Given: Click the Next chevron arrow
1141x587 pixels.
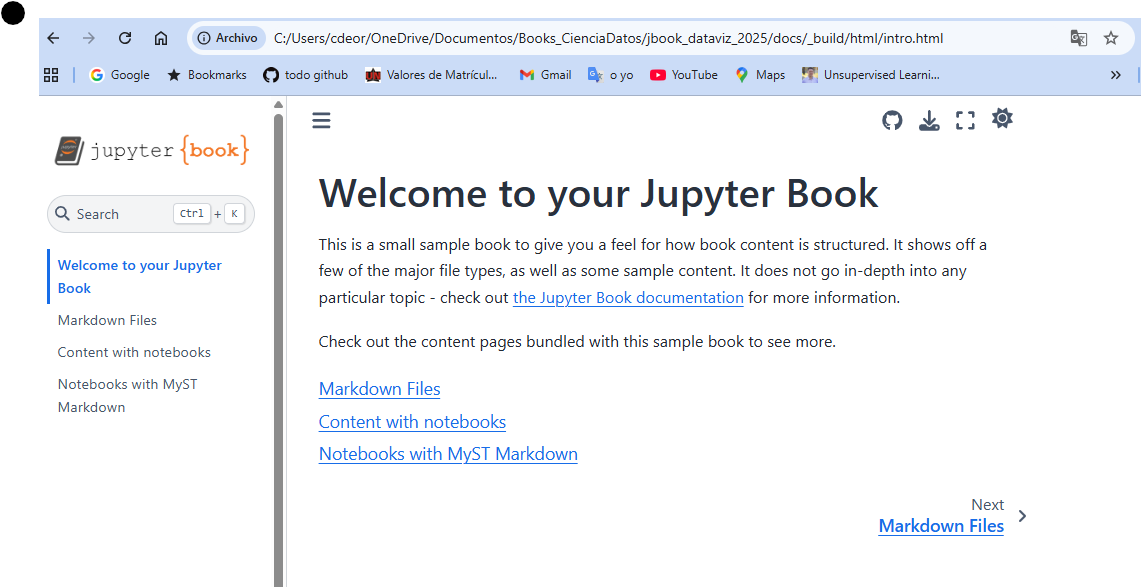Looking at the screenshot, I should point(1022,516).
